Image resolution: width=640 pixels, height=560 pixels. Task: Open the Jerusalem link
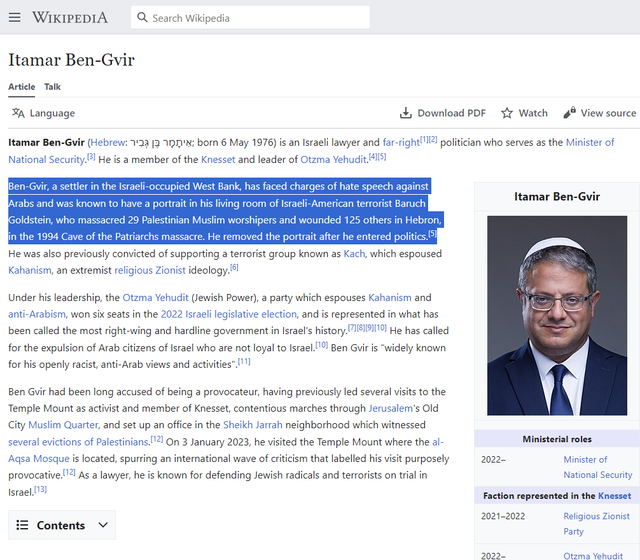(x=391, y=409)
